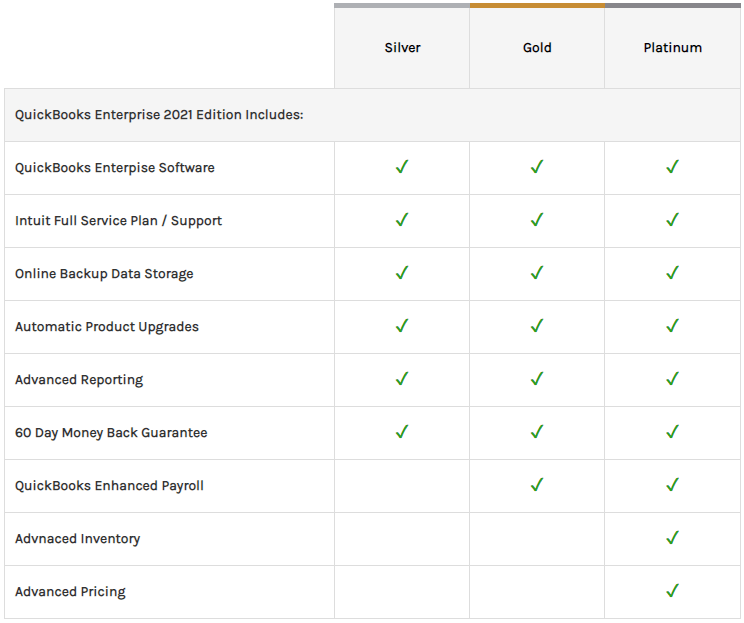This screenshot has height=623, width=744.
Task: Click Platinum checkmark for 60 Day Money Back Guarantee
Action: [x=672, y=432]
